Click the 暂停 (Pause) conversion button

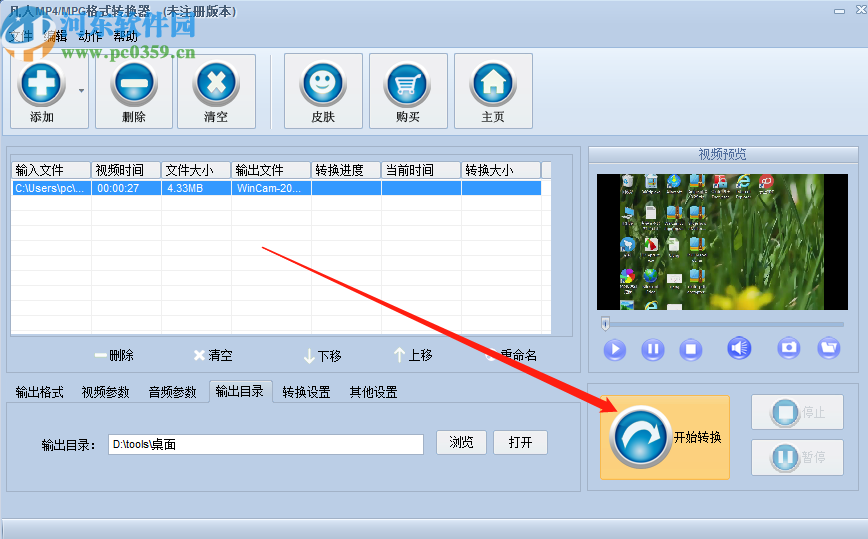pos(797,458)
